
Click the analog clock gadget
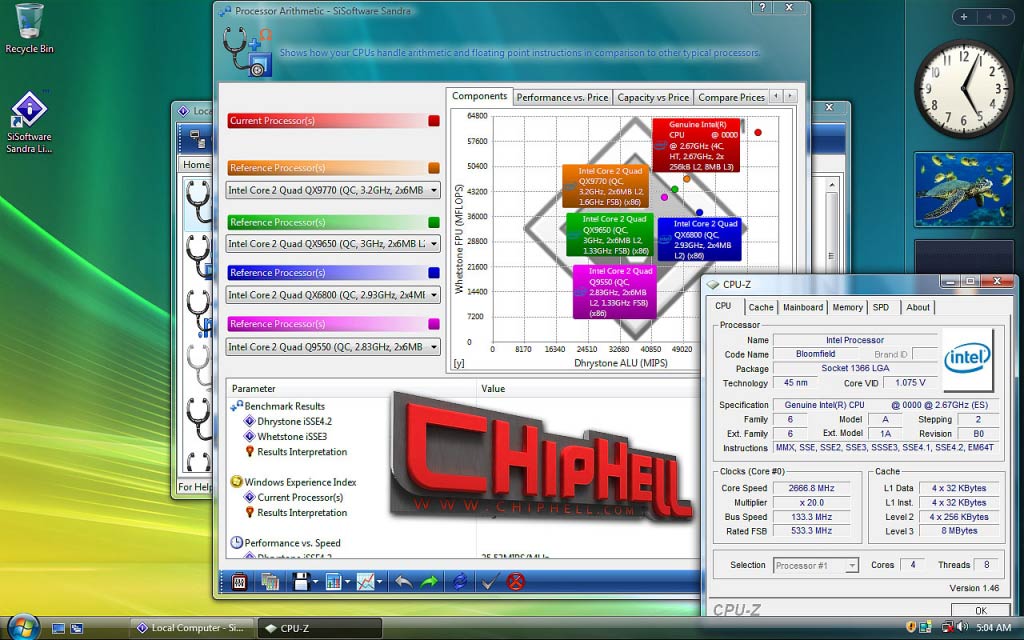point(963,89)
